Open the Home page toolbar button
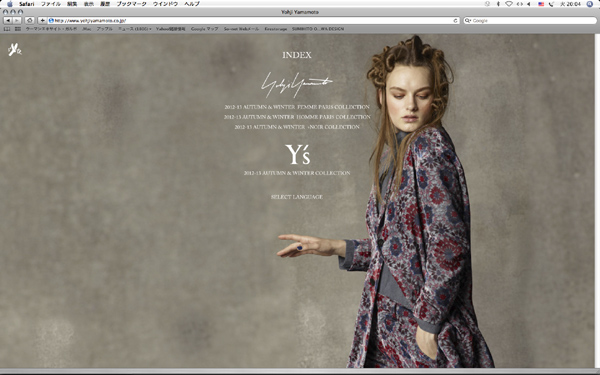 pyautogui.click(x=30, y=21)
